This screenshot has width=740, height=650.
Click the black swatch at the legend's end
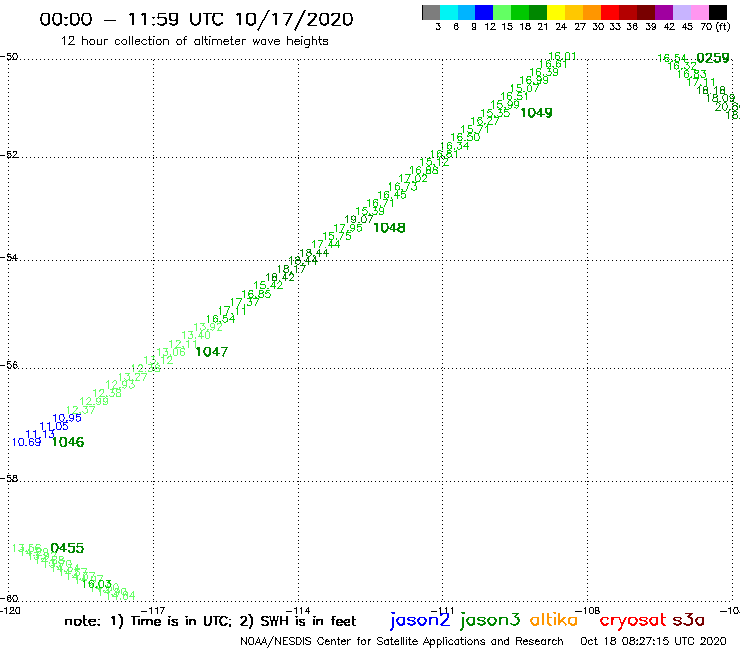[x=717, y=12]
